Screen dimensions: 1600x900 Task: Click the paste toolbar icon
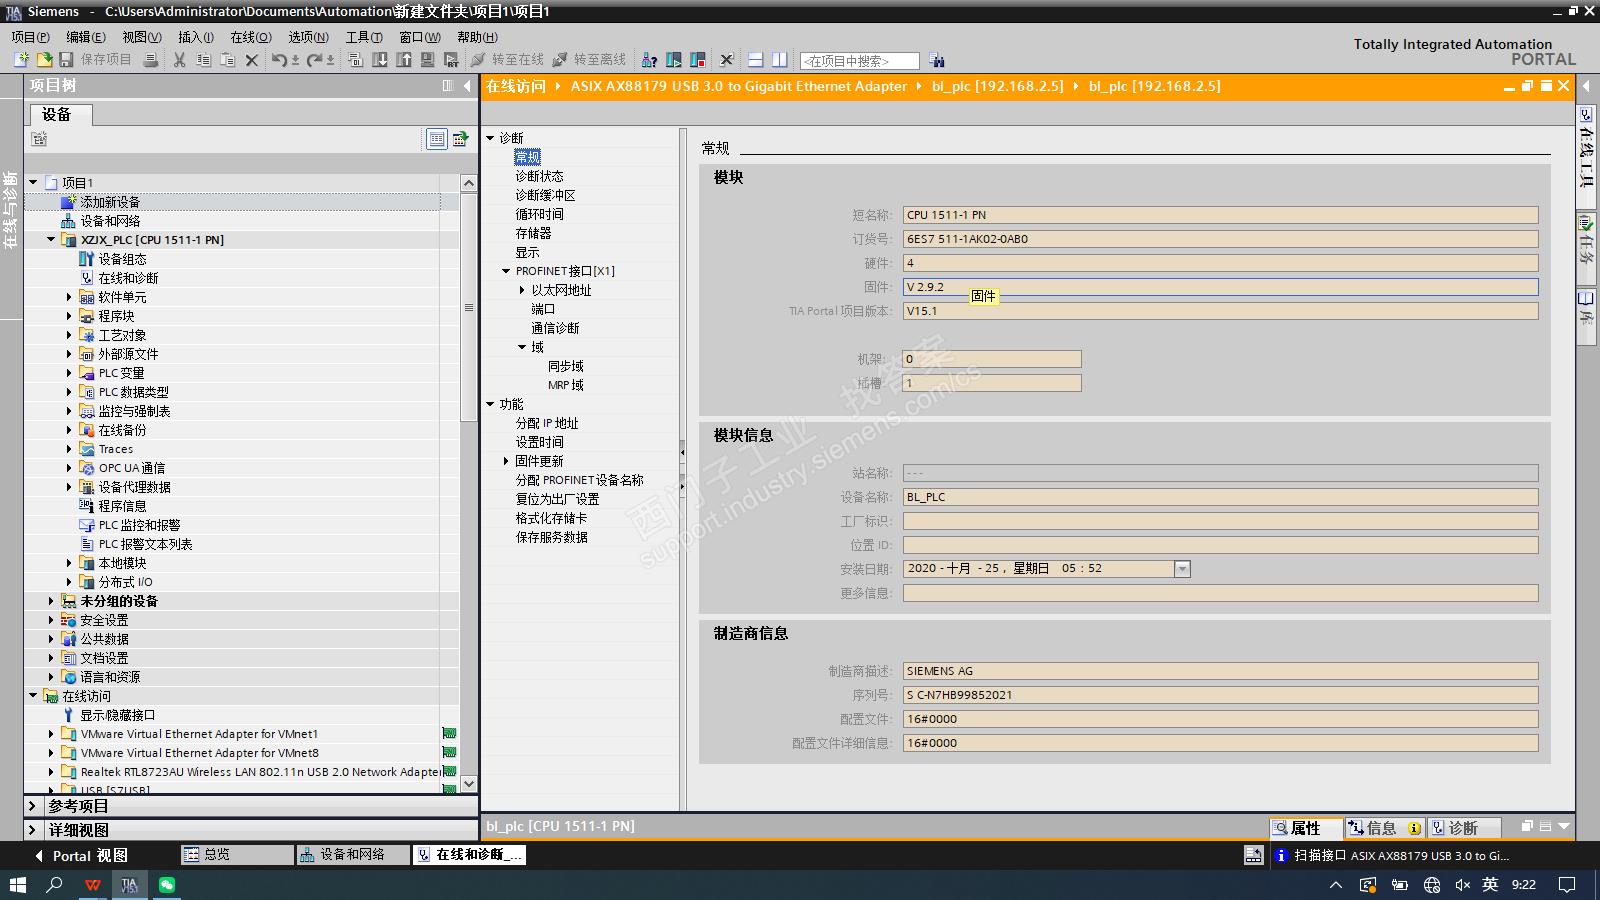228,60
